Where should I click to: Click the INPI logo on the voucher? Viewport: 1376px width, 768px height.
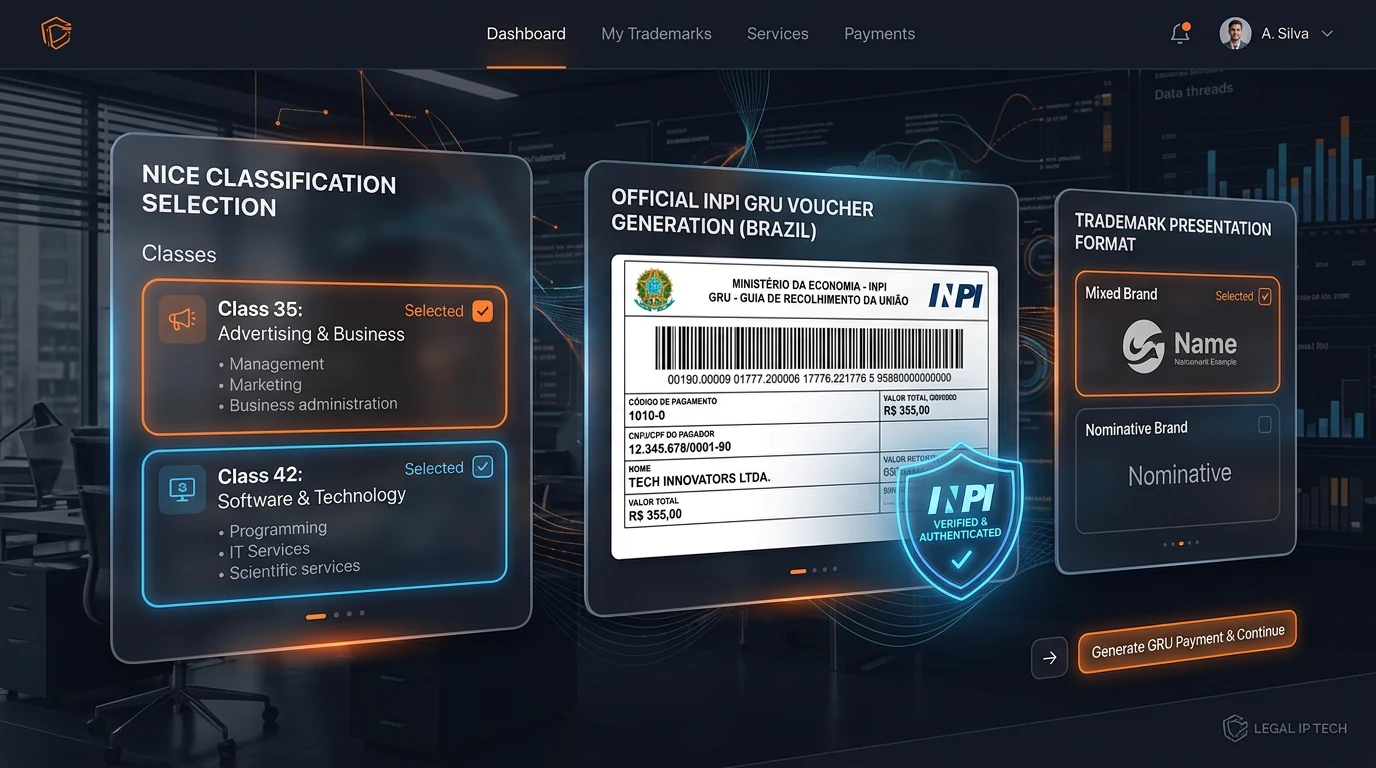pos(955,294)
